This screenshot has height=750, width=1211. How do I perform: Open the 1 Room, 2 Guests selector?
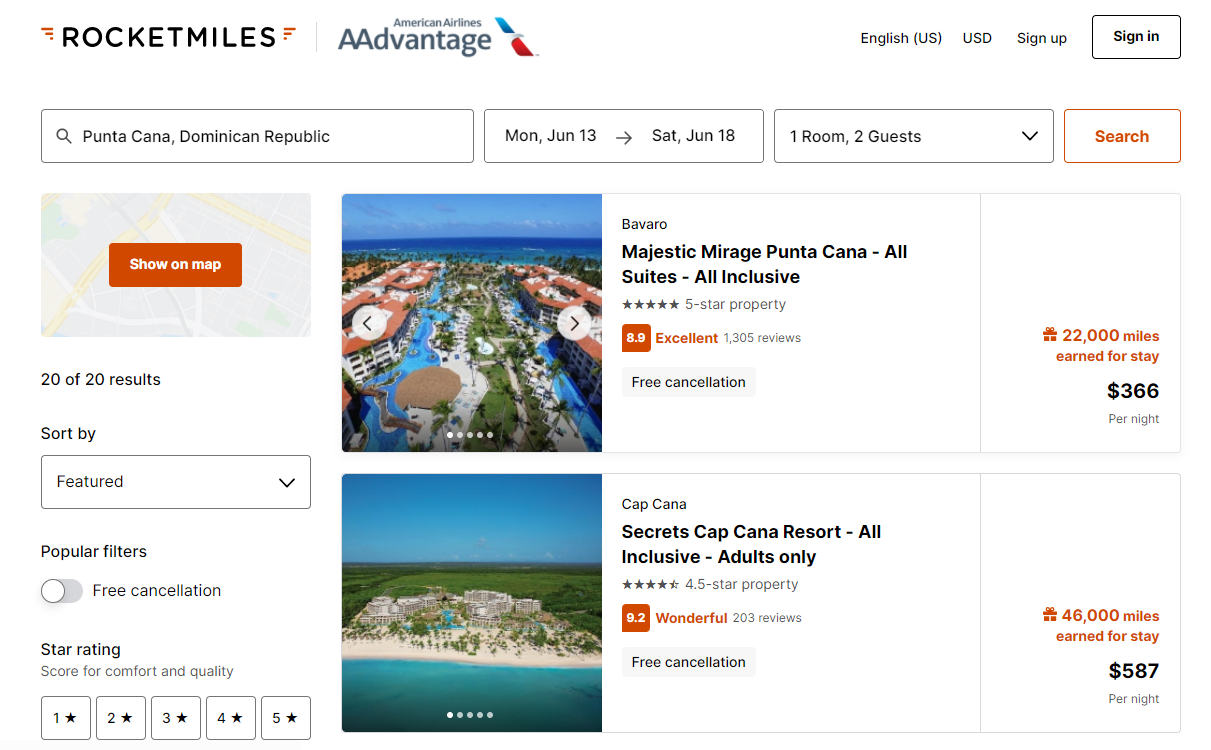913,136
